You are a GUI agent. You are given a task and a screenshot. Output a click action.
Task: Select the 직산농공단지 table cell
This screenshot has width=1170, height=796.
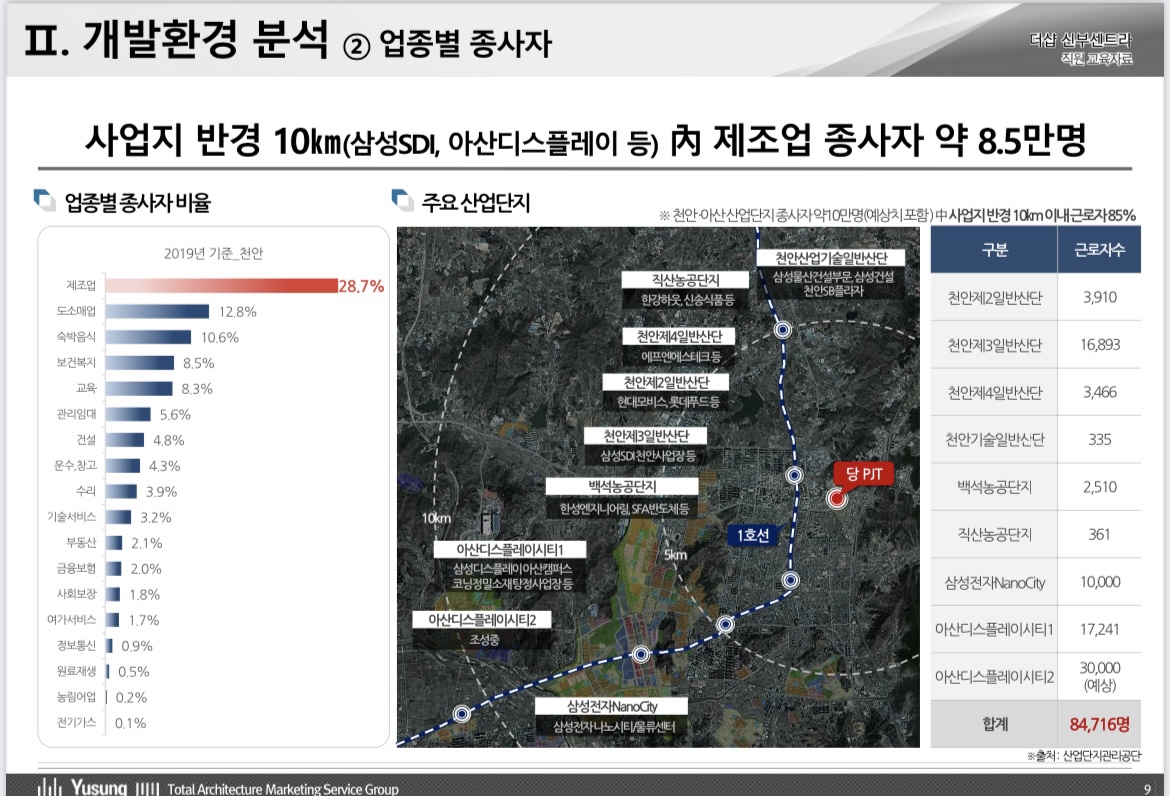(x=994, y=534)
